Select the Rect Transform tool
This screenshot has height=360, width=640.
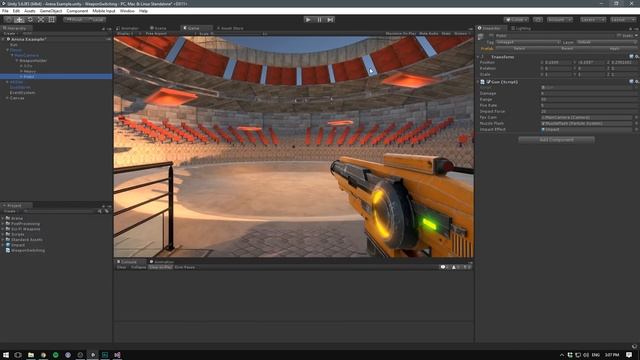[52, 20]
